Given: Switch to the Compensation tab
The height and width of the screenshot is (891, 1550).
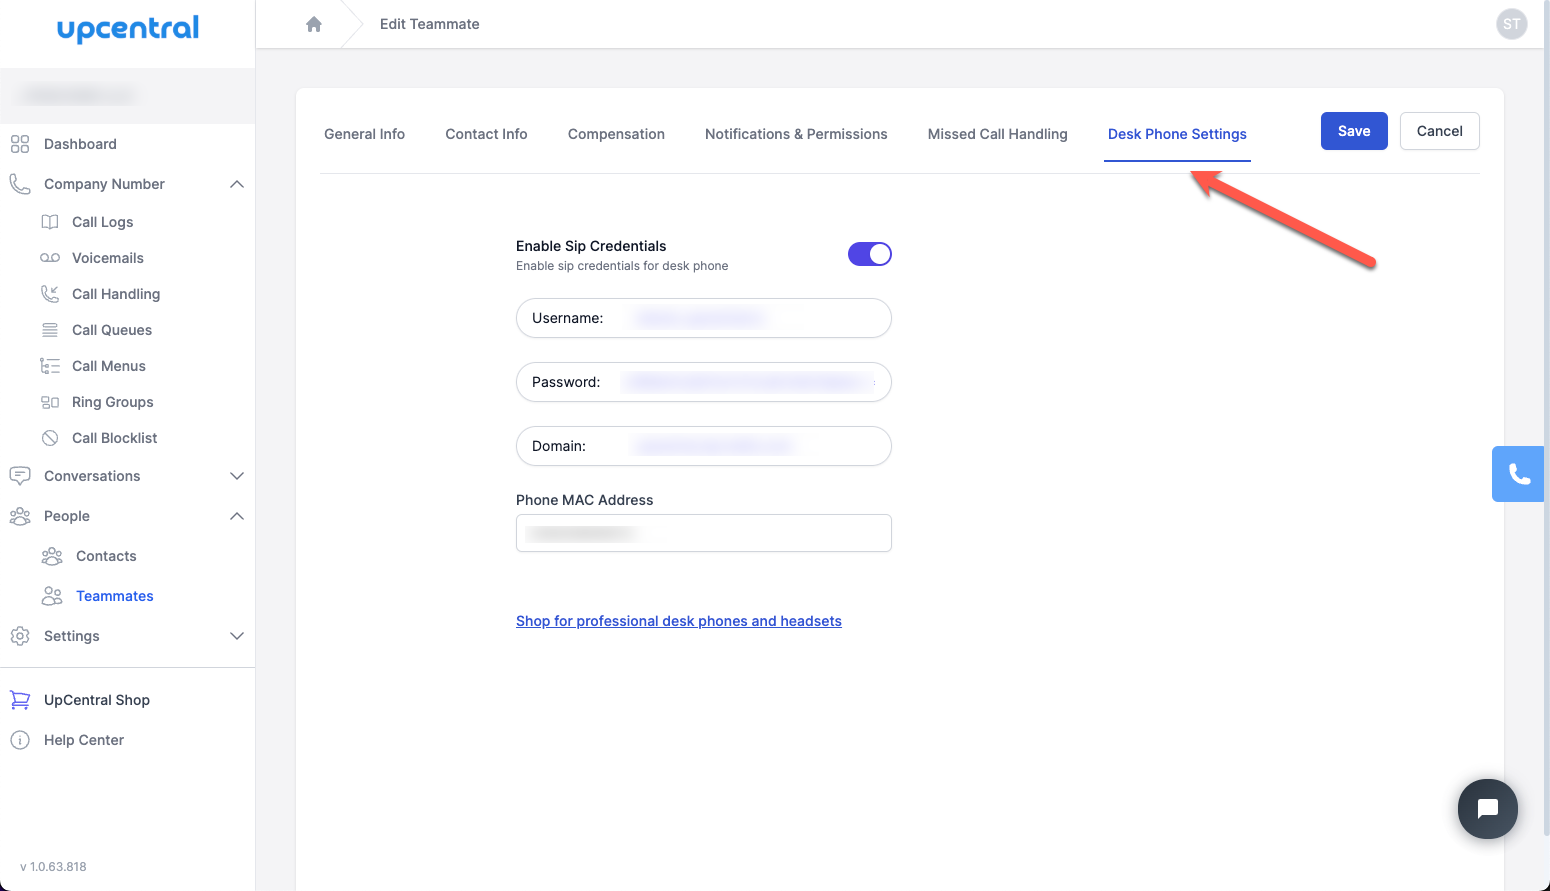Looking at the screenshot, I should [616, 133].
